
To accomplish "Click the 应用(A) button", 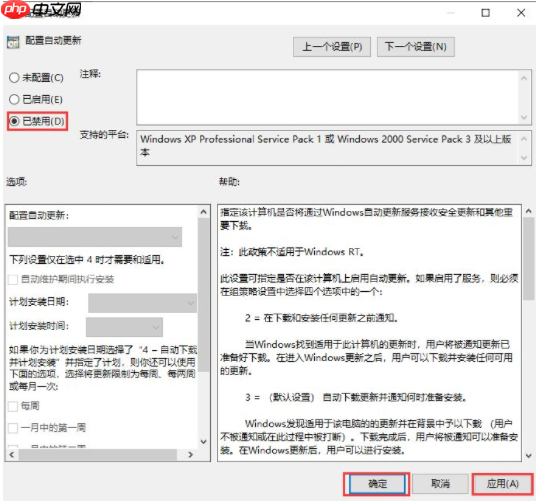I will tap(503, 484).
